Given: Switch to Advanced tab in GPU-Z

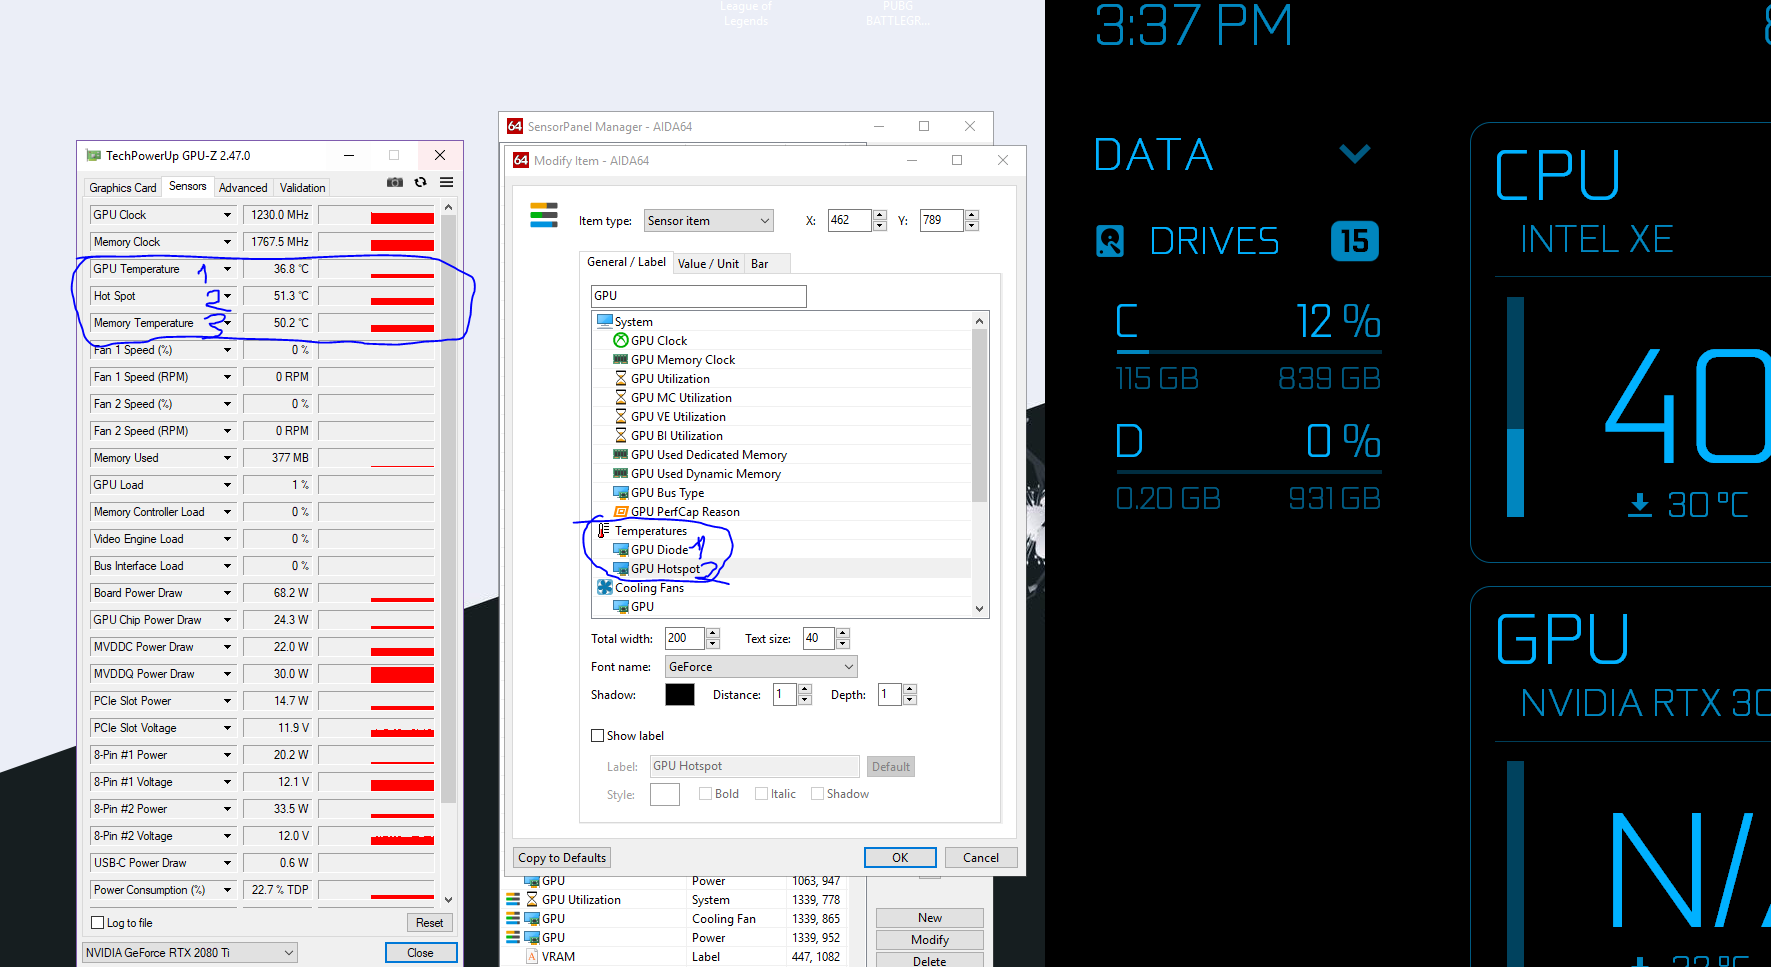Looking at the screenshot, I should [x=243, y=188].
